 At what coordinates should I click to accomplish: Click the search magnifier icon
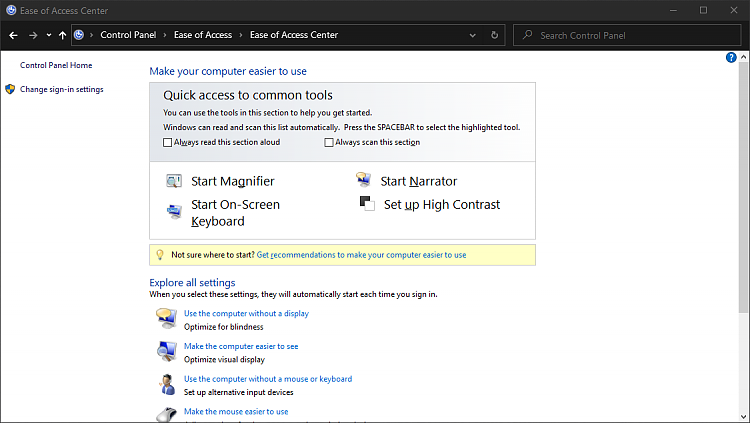point(527,35)
